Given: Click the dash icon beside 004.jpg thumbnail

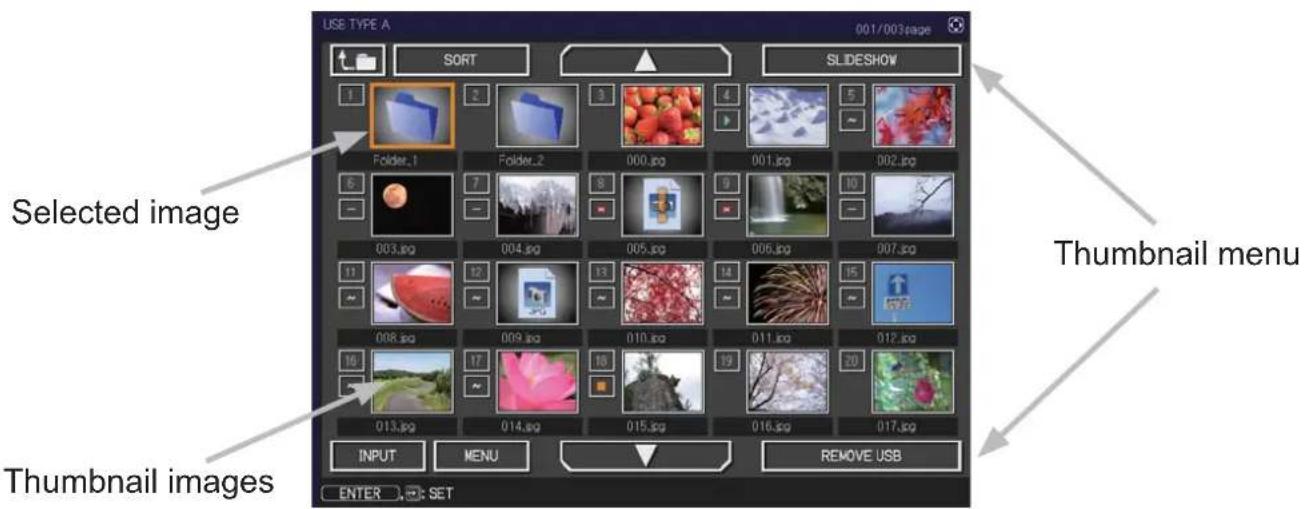Looking at the screenshot, I should tap(477, 209).
